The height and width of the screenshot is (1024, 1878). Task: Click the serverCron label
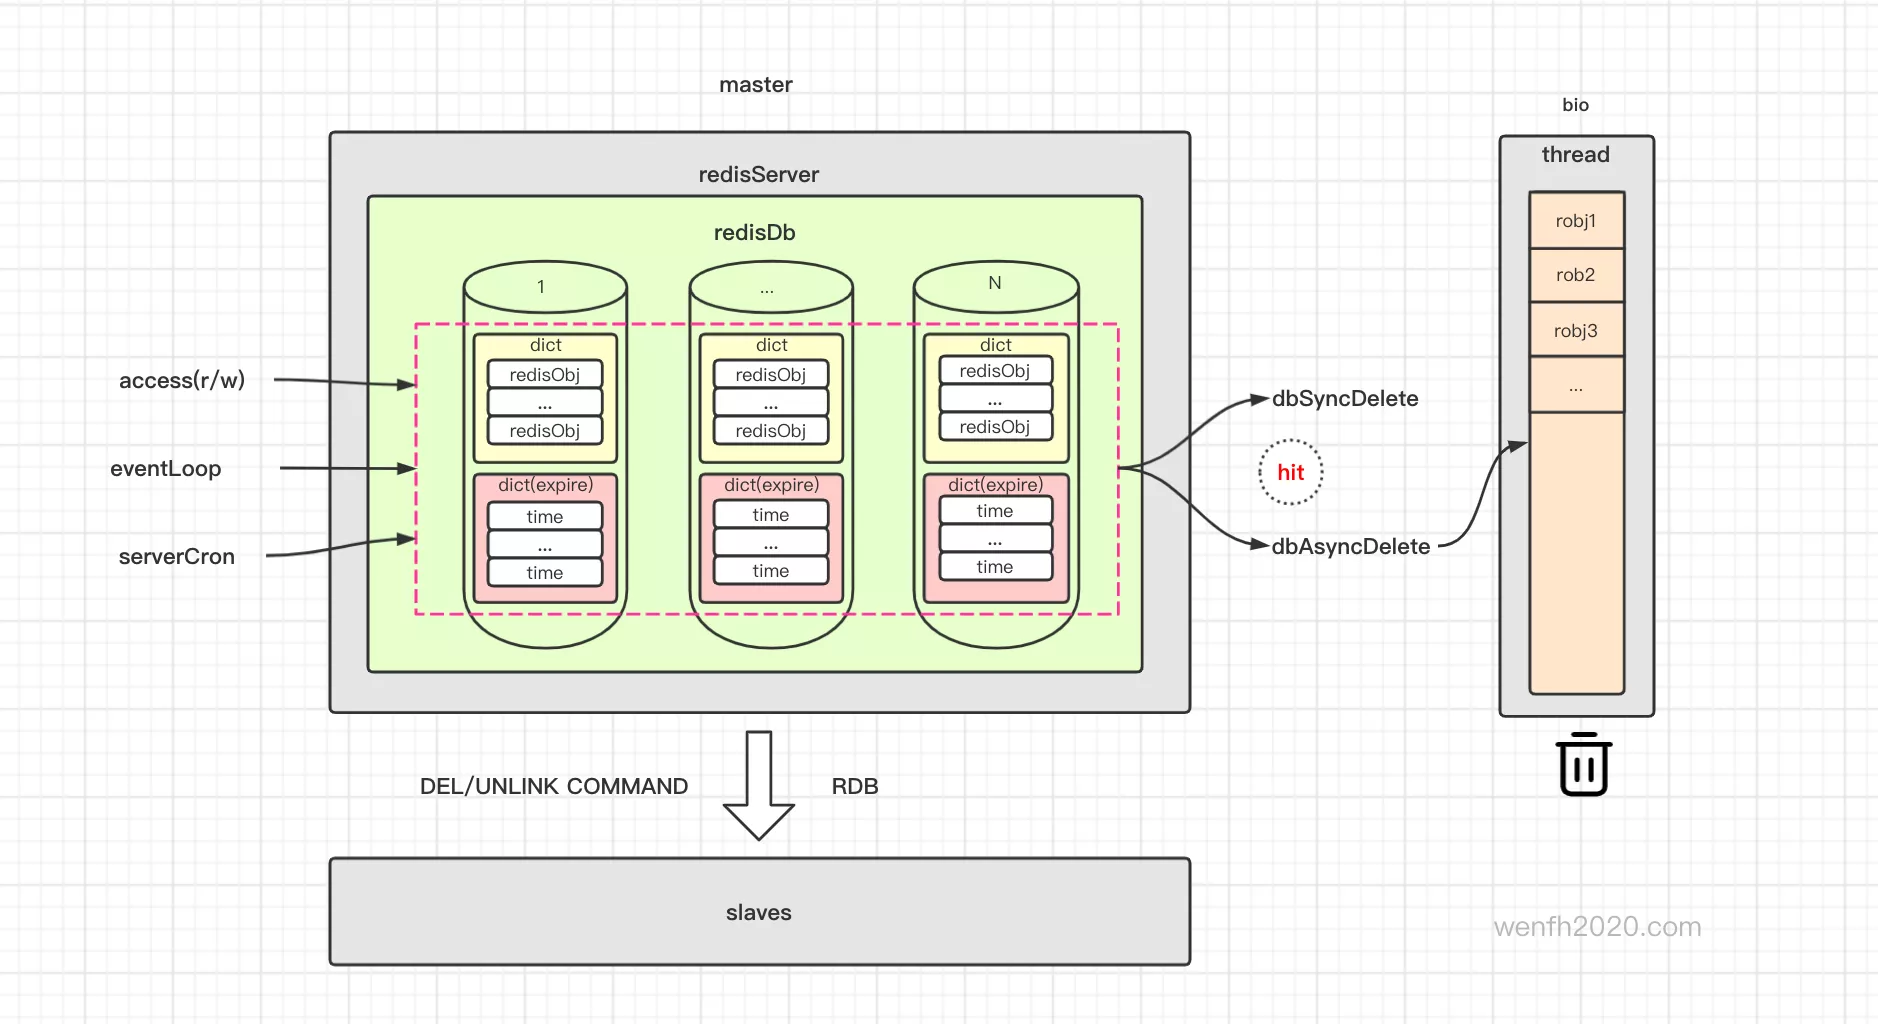pyautogui.click(x=177, y=557)
